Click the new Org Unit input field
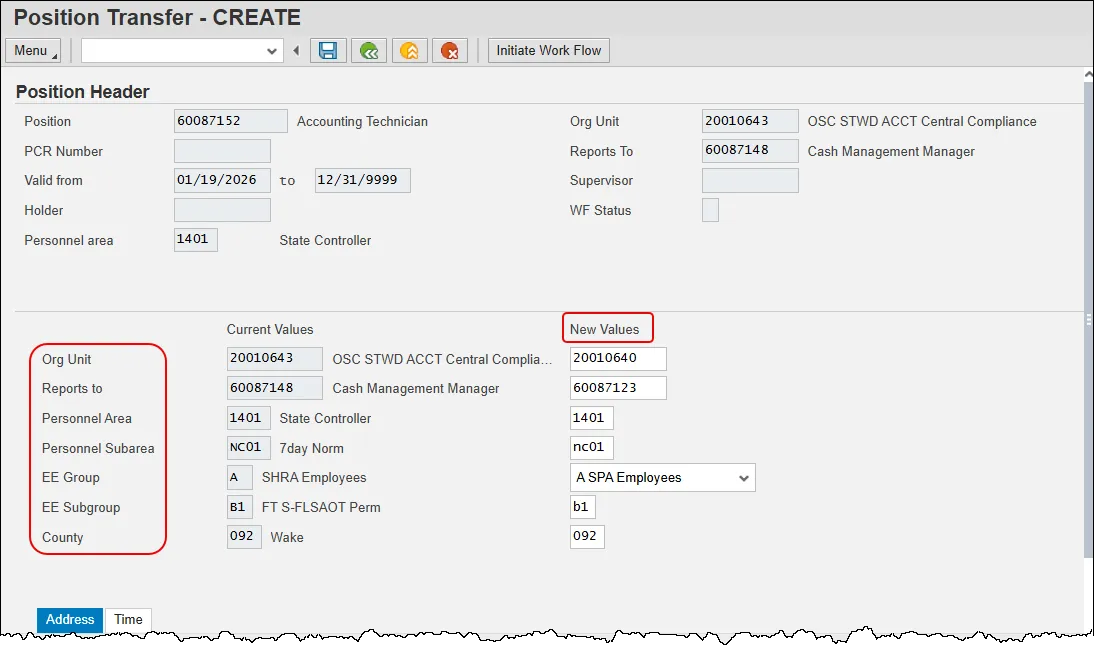Screen dimensions: 1094x645 618,359
